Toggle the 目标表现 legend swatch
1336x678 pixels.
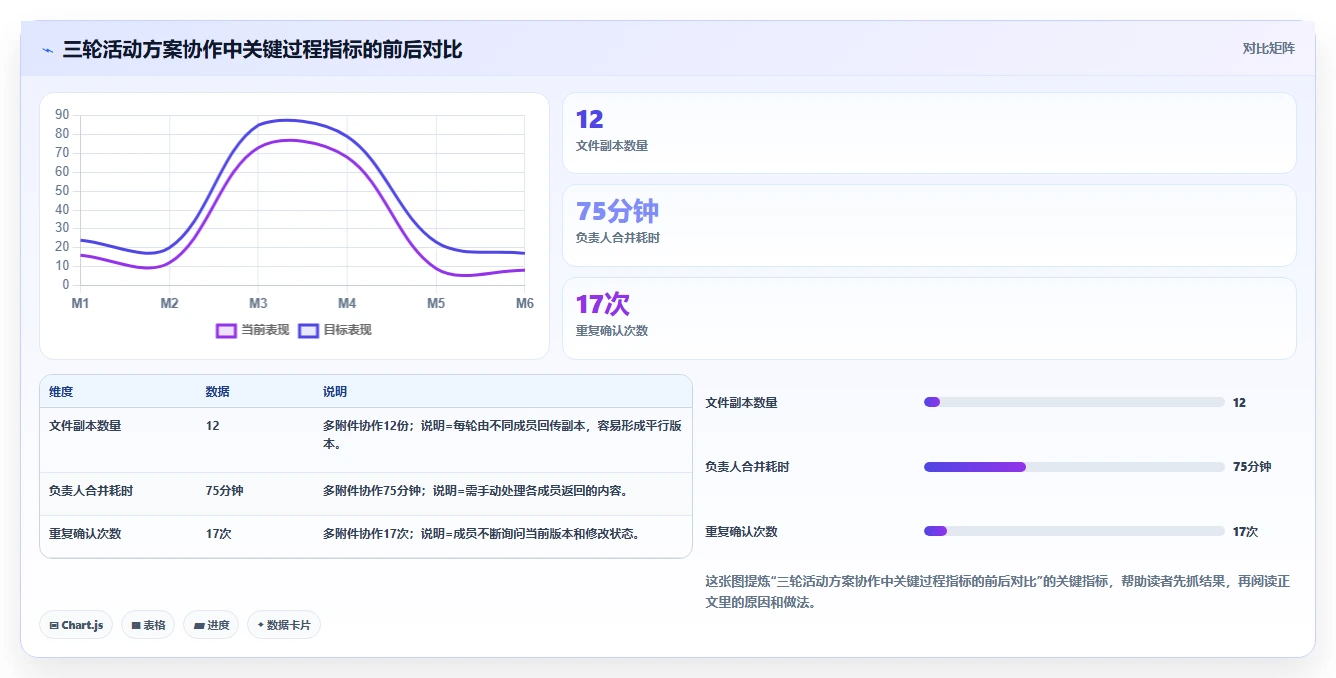[x=308, y=330]
